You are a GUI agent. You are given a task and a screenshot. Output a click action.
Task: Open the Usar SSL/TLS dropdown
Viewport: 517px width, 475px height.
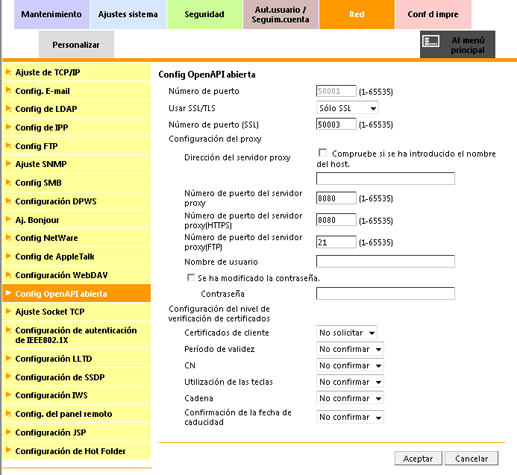click(347, 108)
